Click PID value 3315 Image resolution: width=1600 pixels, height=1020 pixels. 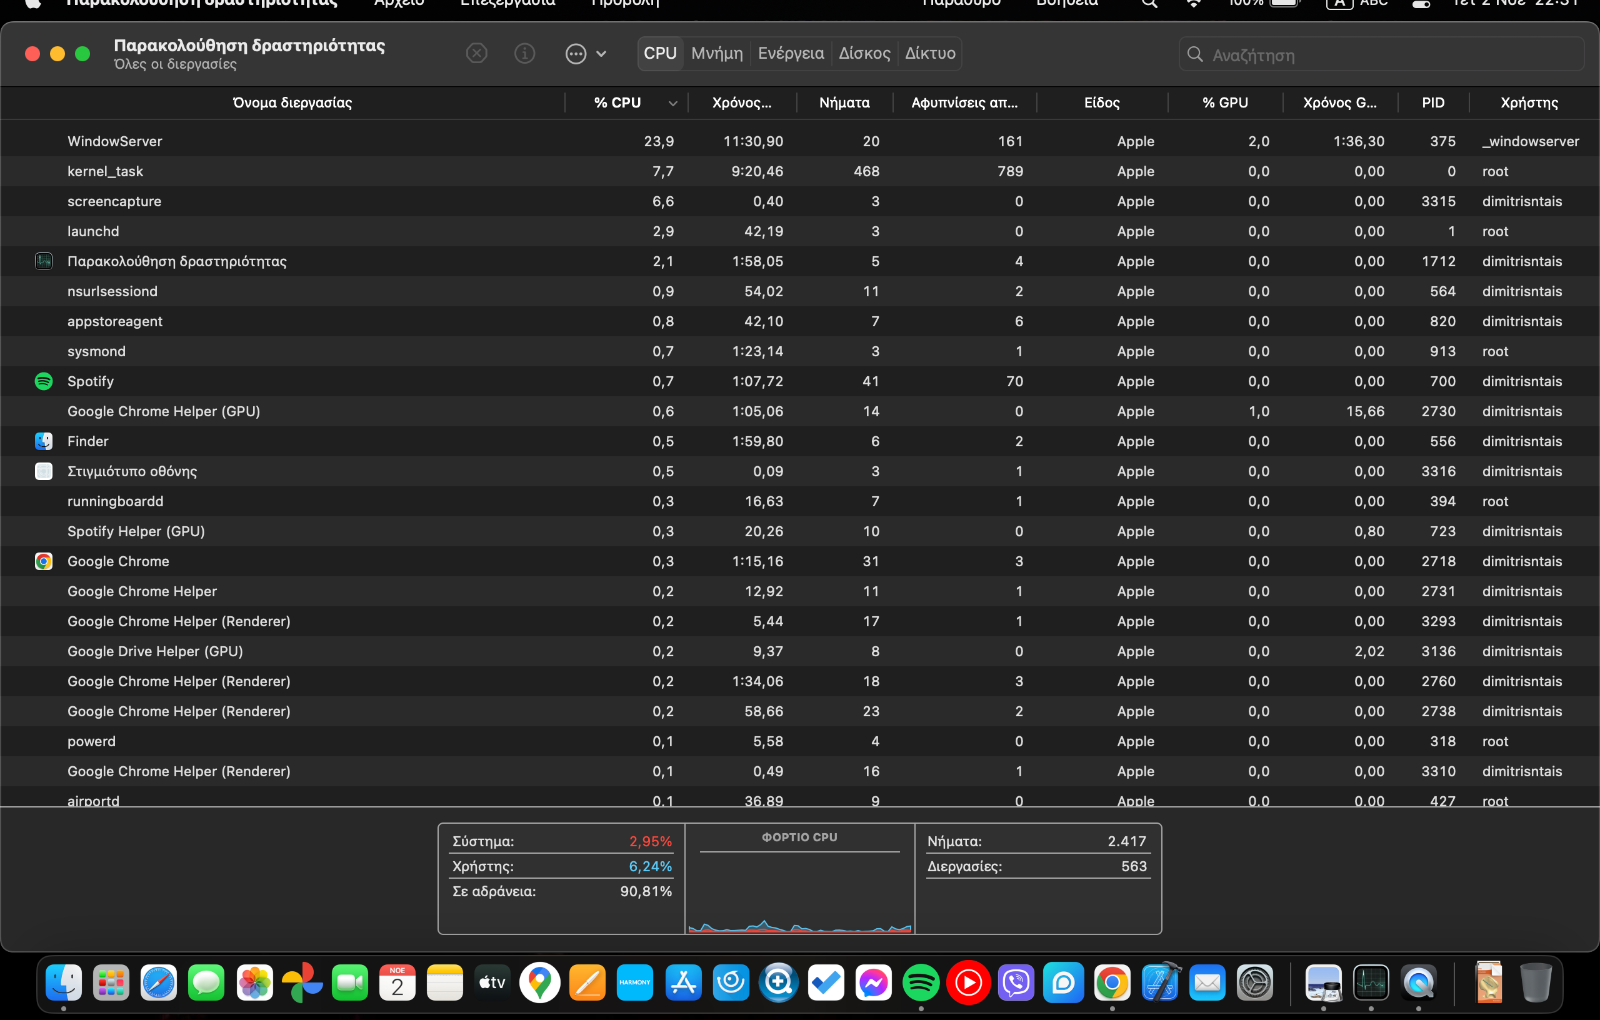click(x=1438, y=201)
